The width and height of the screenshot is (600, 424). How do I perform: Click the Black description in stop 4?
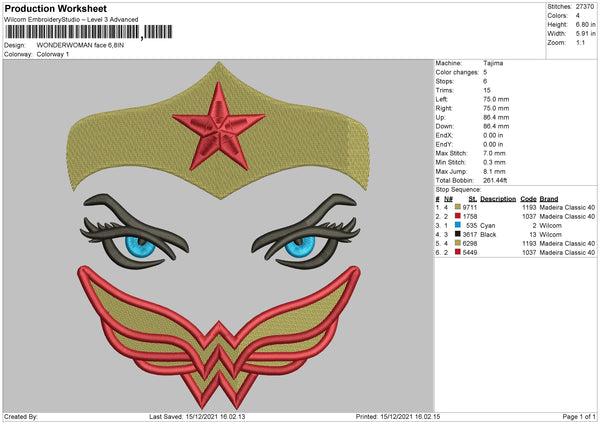point(488,235)
